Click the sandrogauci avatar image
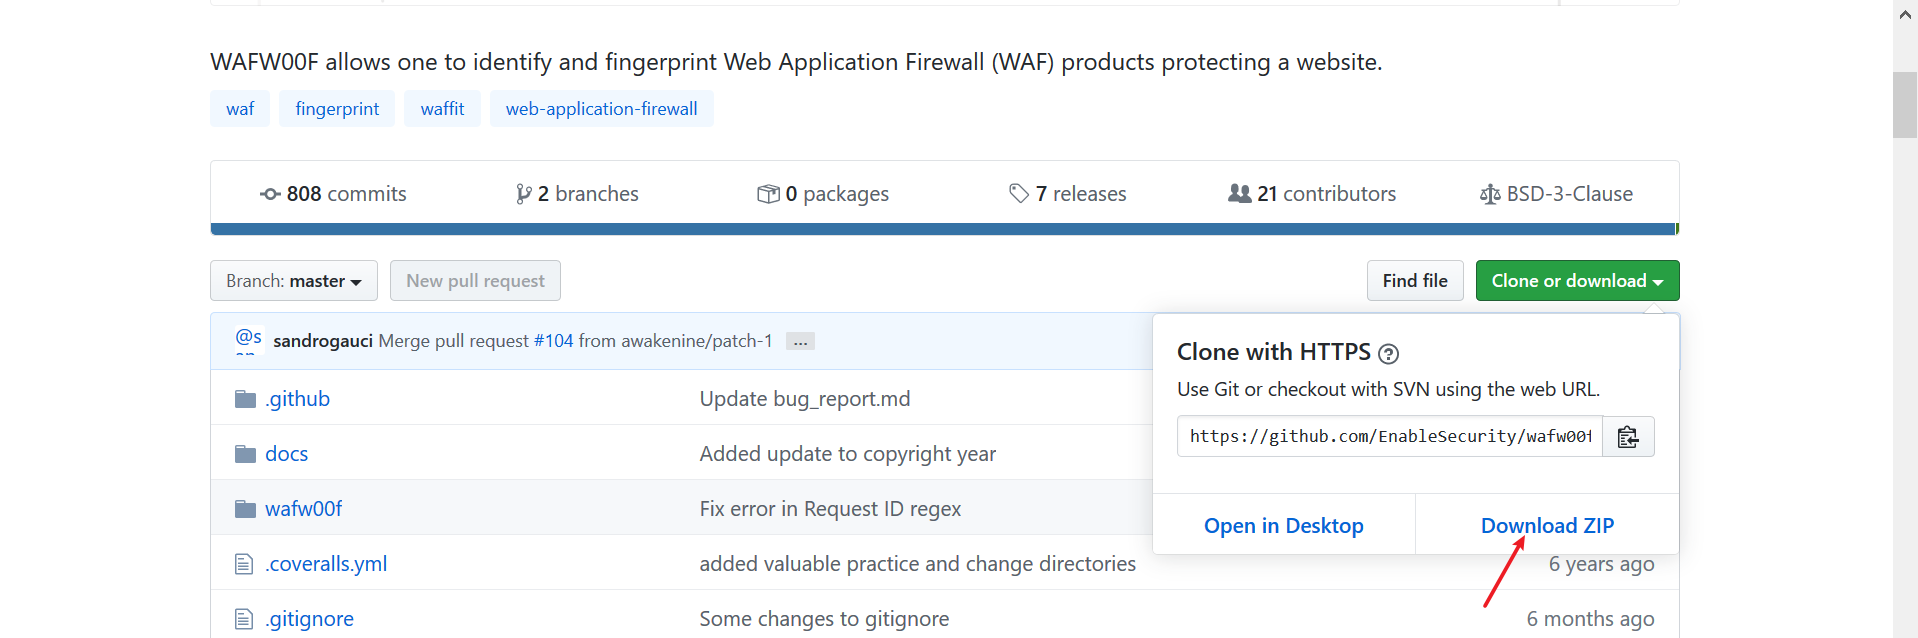This screenshot has height=638, width=1918. click(x=248, y=340)
